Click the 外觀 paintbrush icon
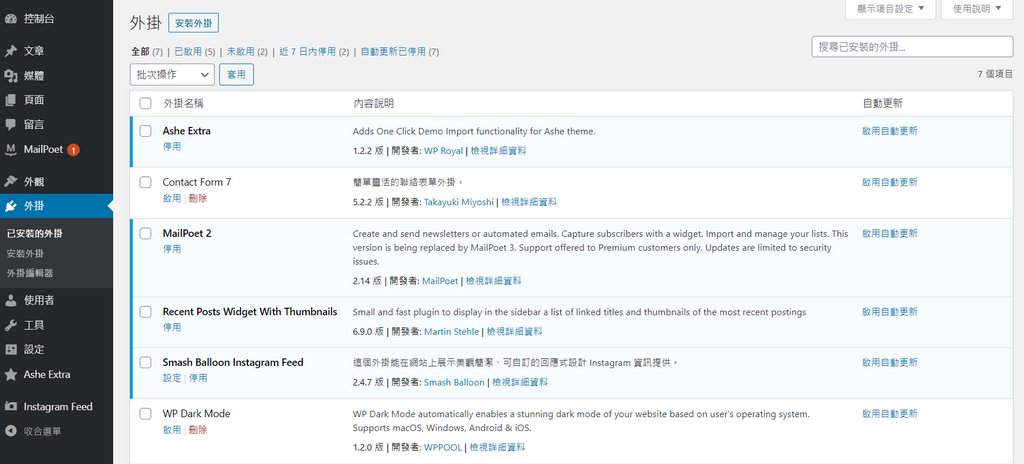This screenshot has width=1024, height=464. 11,182
